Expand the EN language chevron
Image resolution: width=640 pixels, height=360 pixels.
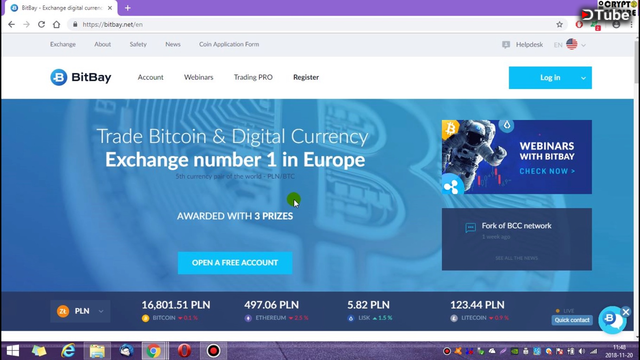[583, 45]
